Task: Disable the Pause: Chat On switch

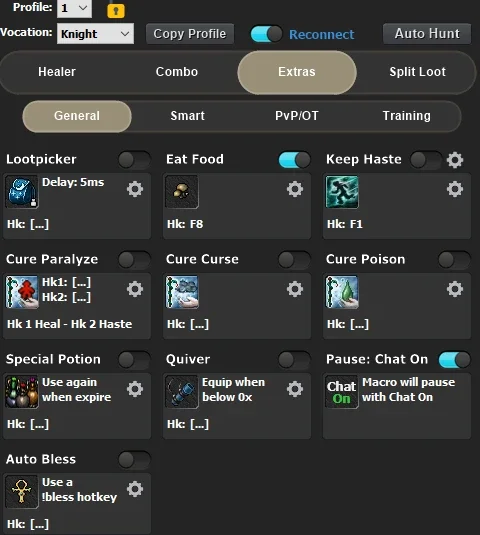Action: 454,360
